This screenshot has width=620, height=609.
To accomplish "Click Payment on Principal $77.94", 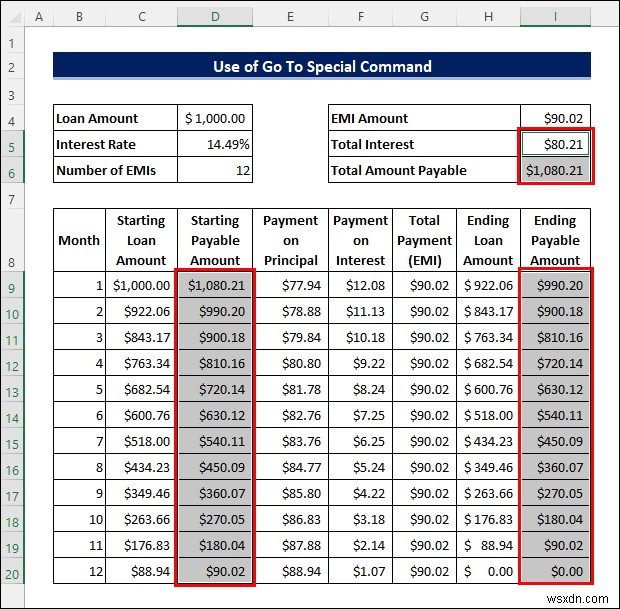I will 290,285.
